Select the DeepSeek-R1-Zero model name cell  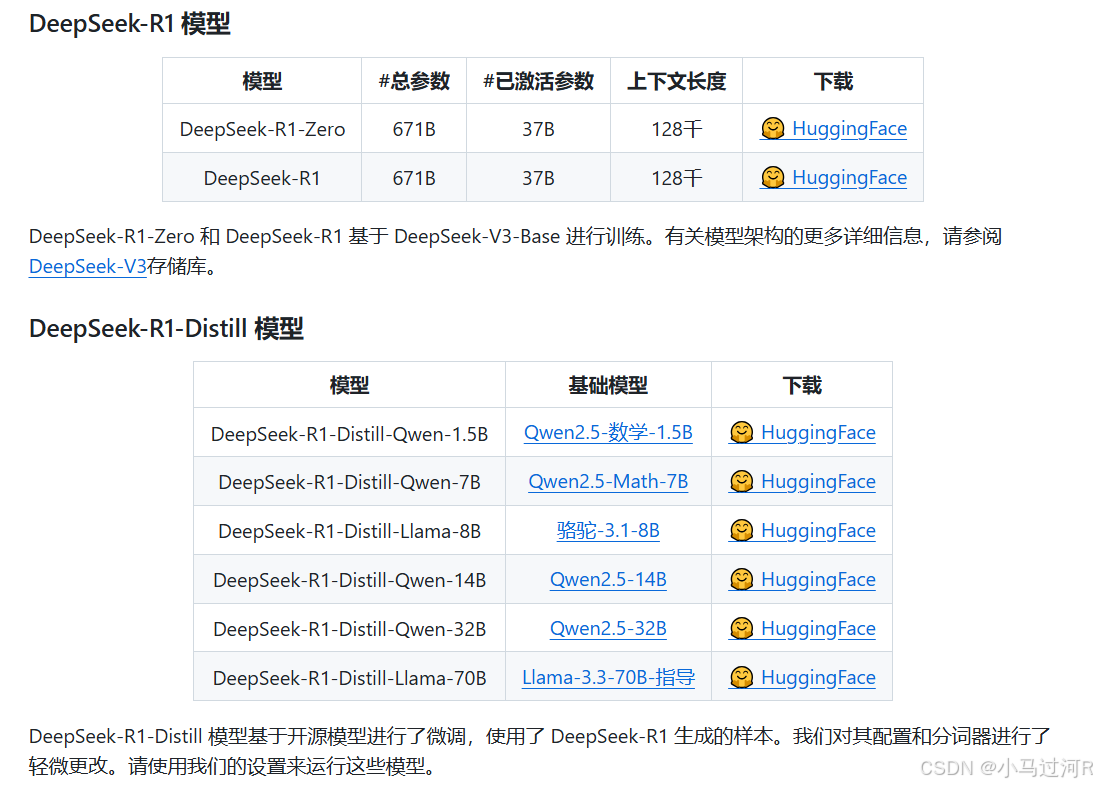click(262, 129)
